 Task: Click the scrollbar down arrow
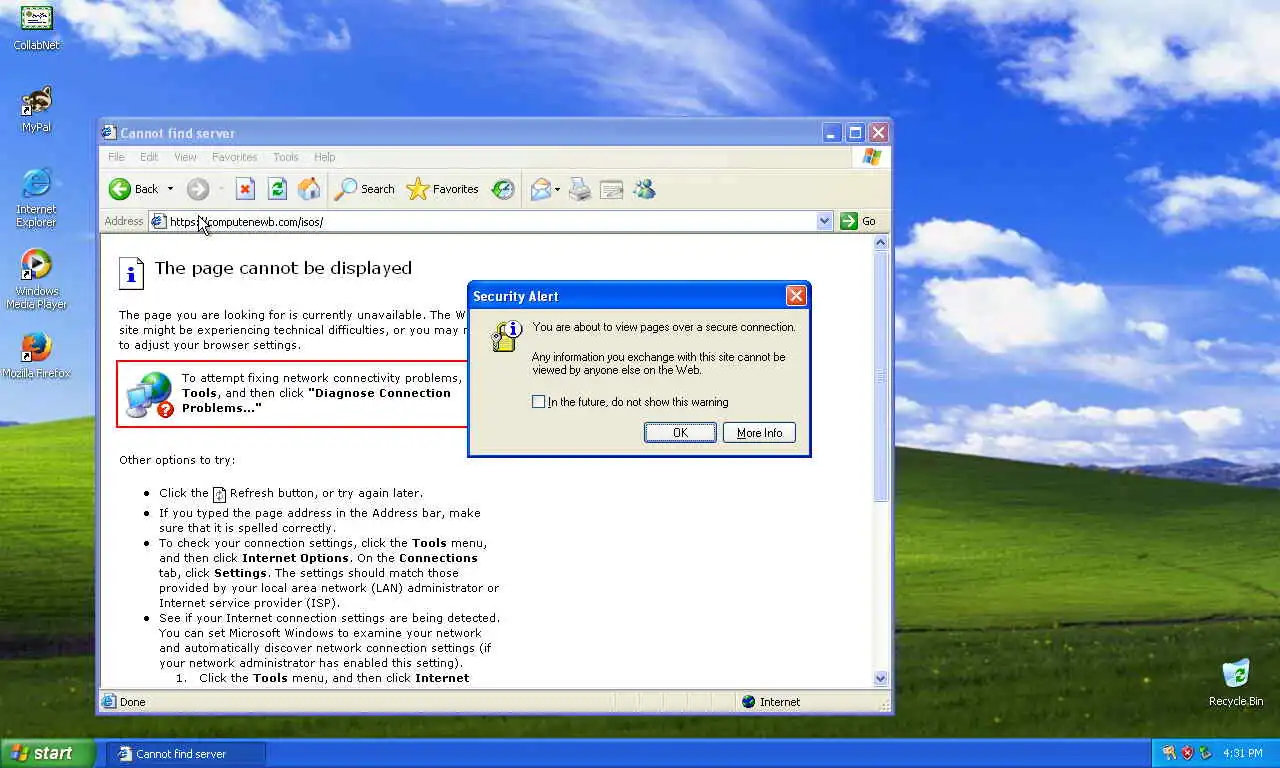[881, 678]
